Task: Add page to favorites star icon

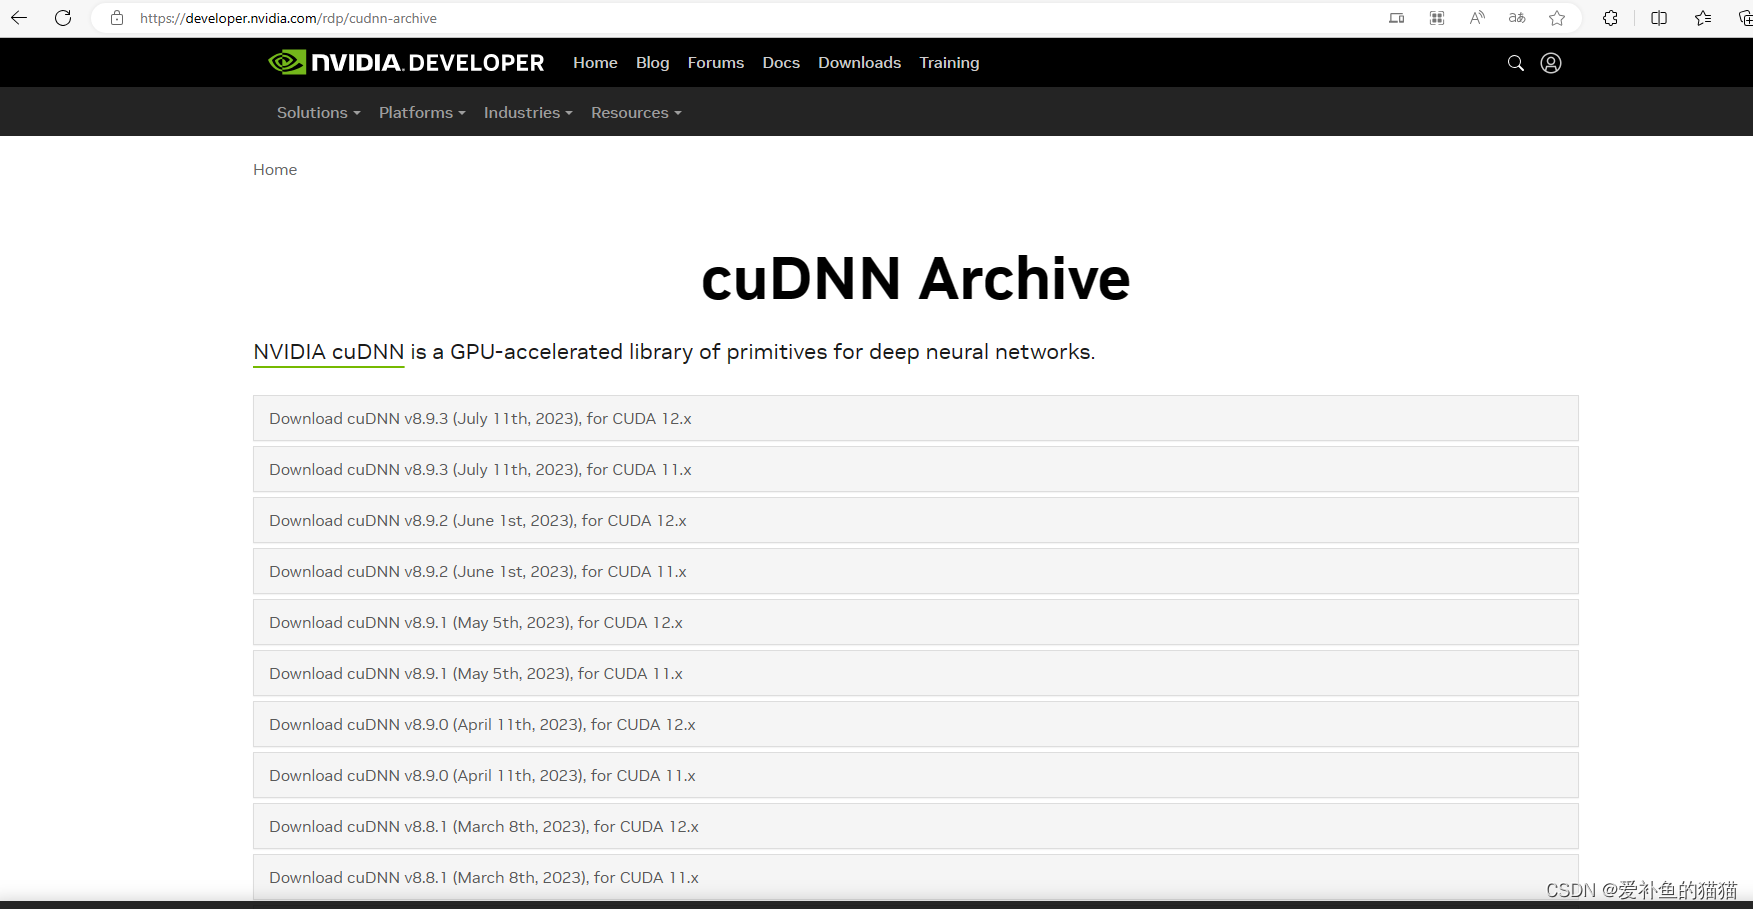Action: 1557,18
